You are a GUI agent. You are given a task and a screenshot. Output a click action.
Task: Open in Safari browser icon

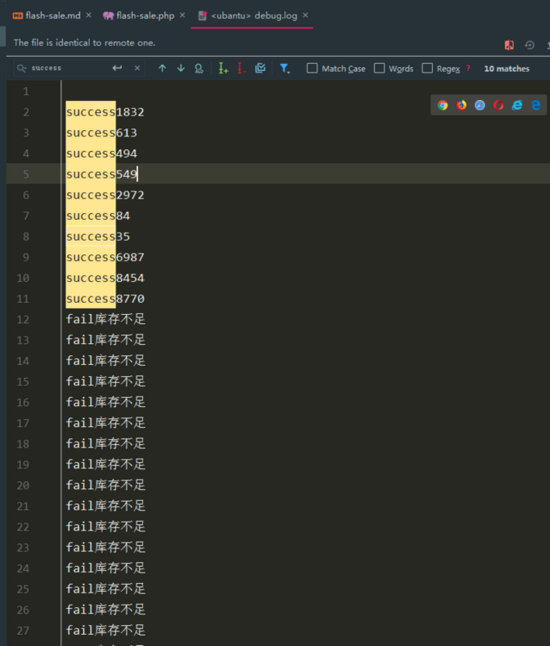(x=480, y=105)
